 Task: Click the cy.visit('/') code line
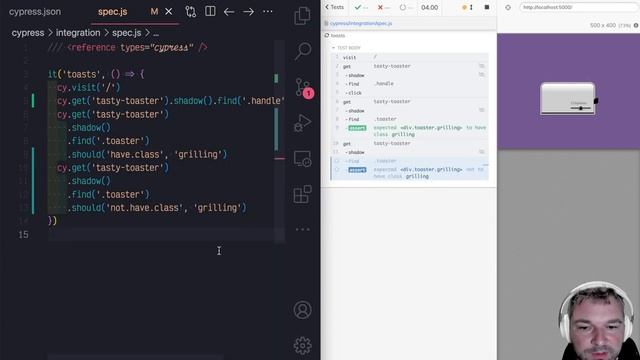click(89, 87)
